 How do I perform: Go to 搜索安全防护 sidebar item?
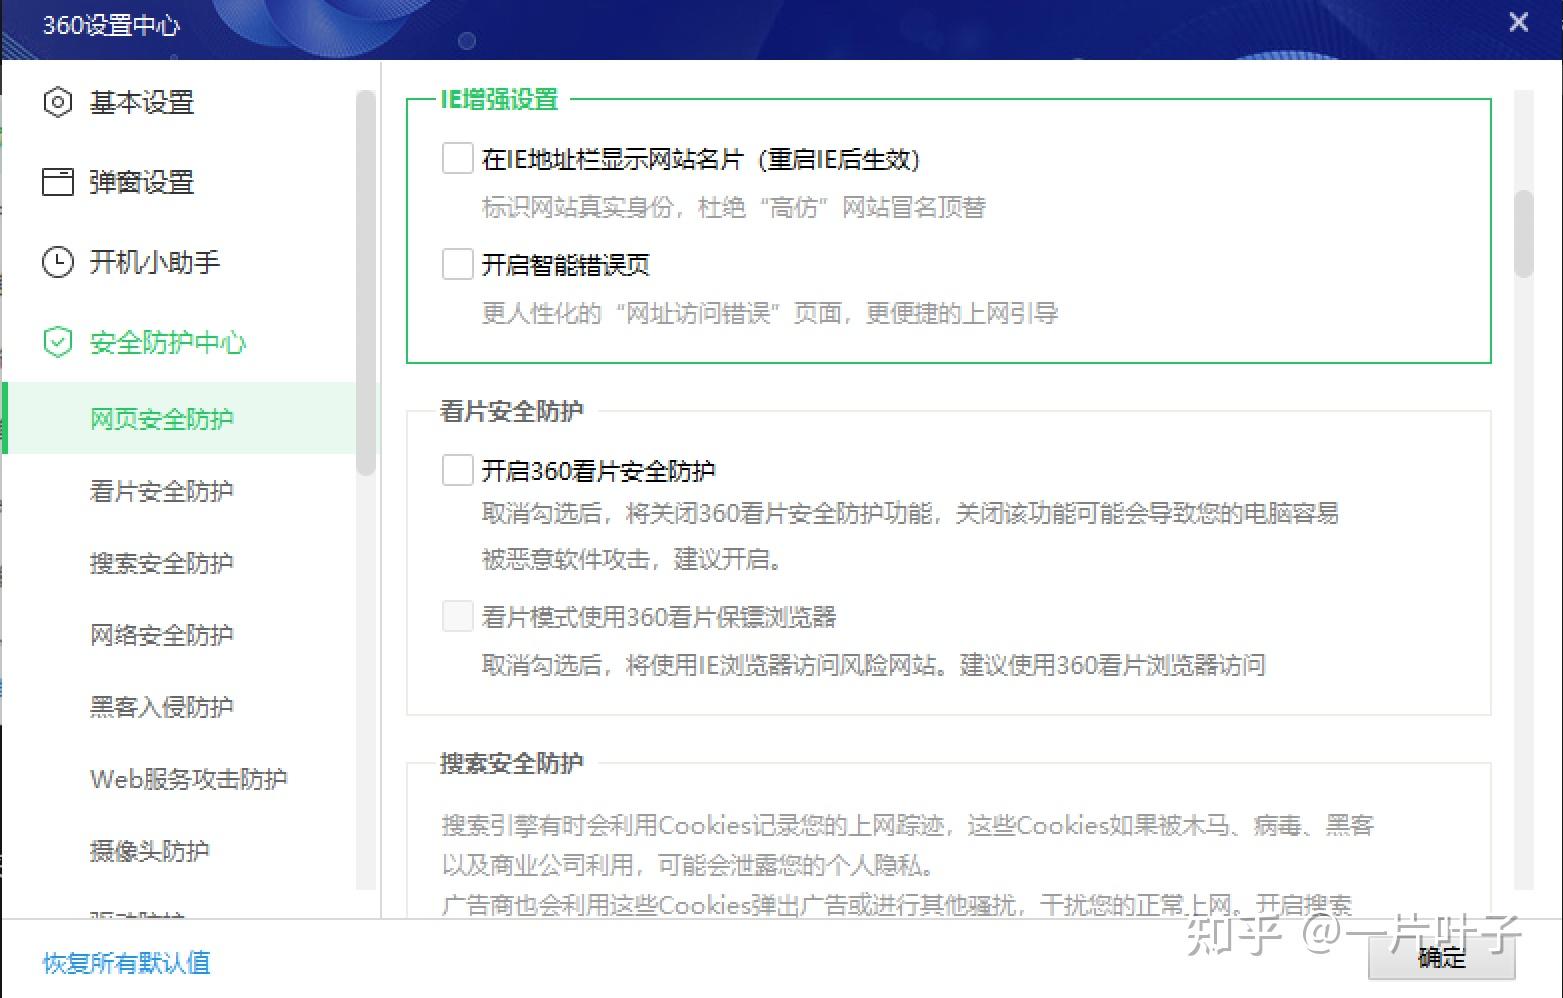coord(161,562)
